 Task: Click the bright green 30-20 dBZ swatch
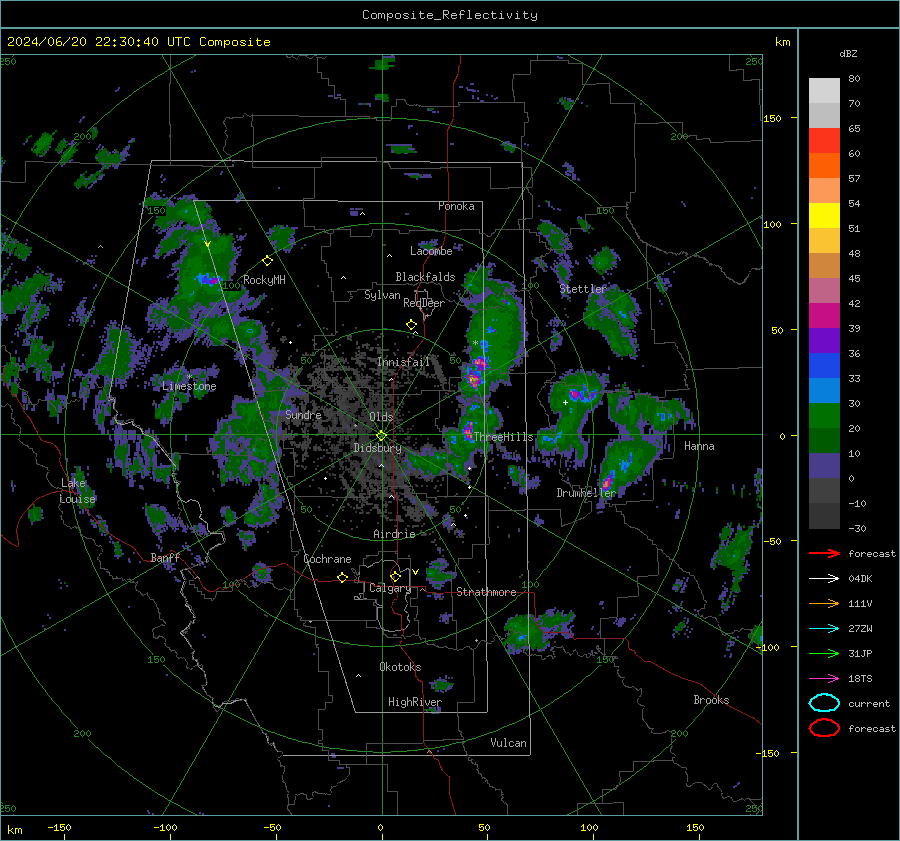824,416
